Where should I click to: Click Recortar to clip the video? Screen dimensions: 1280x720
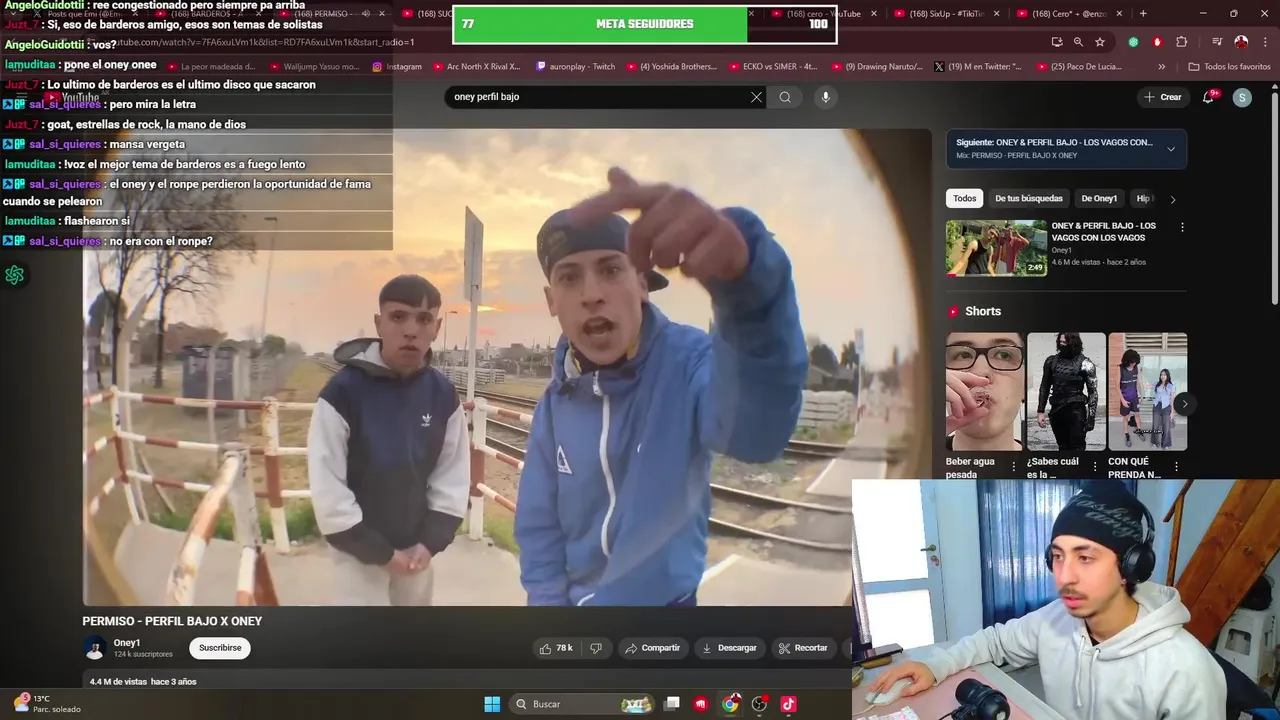(x=803, y=648)
